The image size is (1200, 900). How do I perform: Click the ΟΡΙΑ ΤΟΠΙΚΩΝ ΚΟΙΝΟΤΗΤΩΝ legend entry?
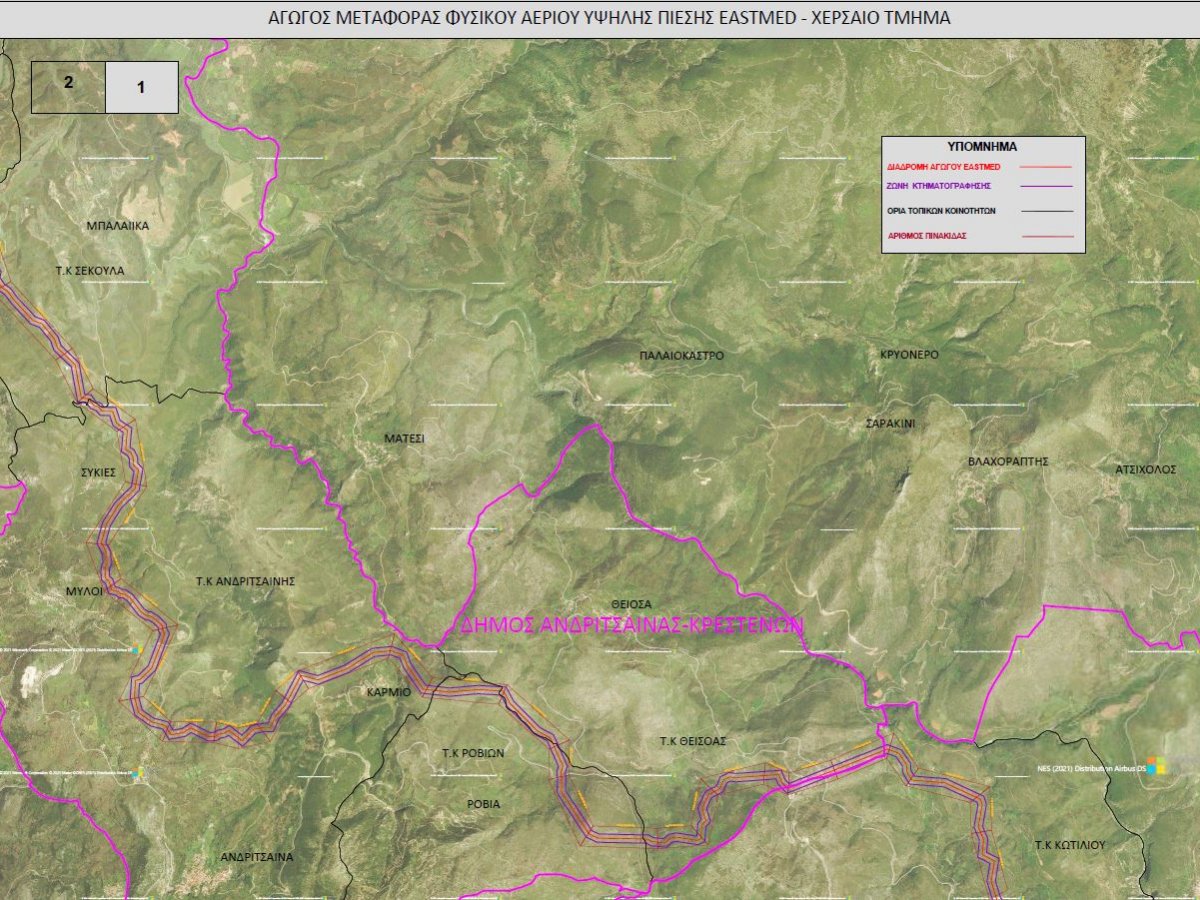coord(941,211)
